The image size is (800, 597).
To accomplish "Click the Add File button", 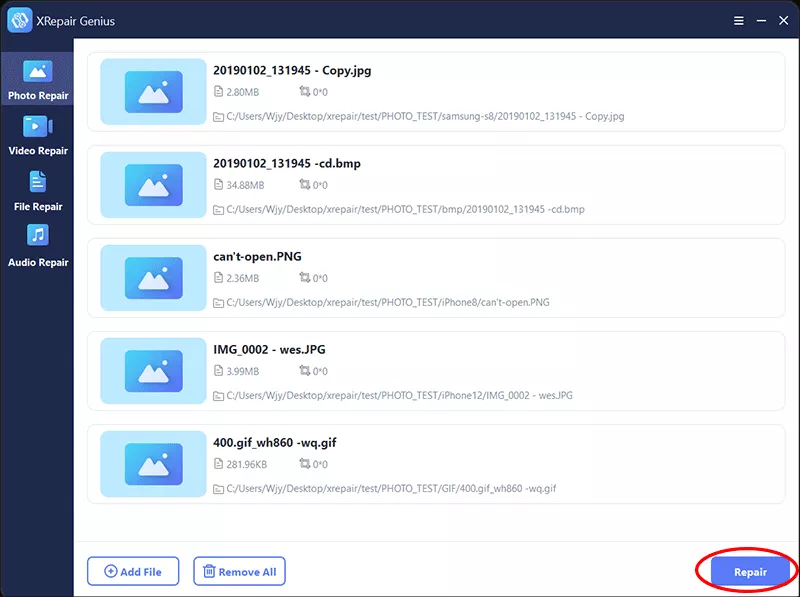I will click(133, 571).
